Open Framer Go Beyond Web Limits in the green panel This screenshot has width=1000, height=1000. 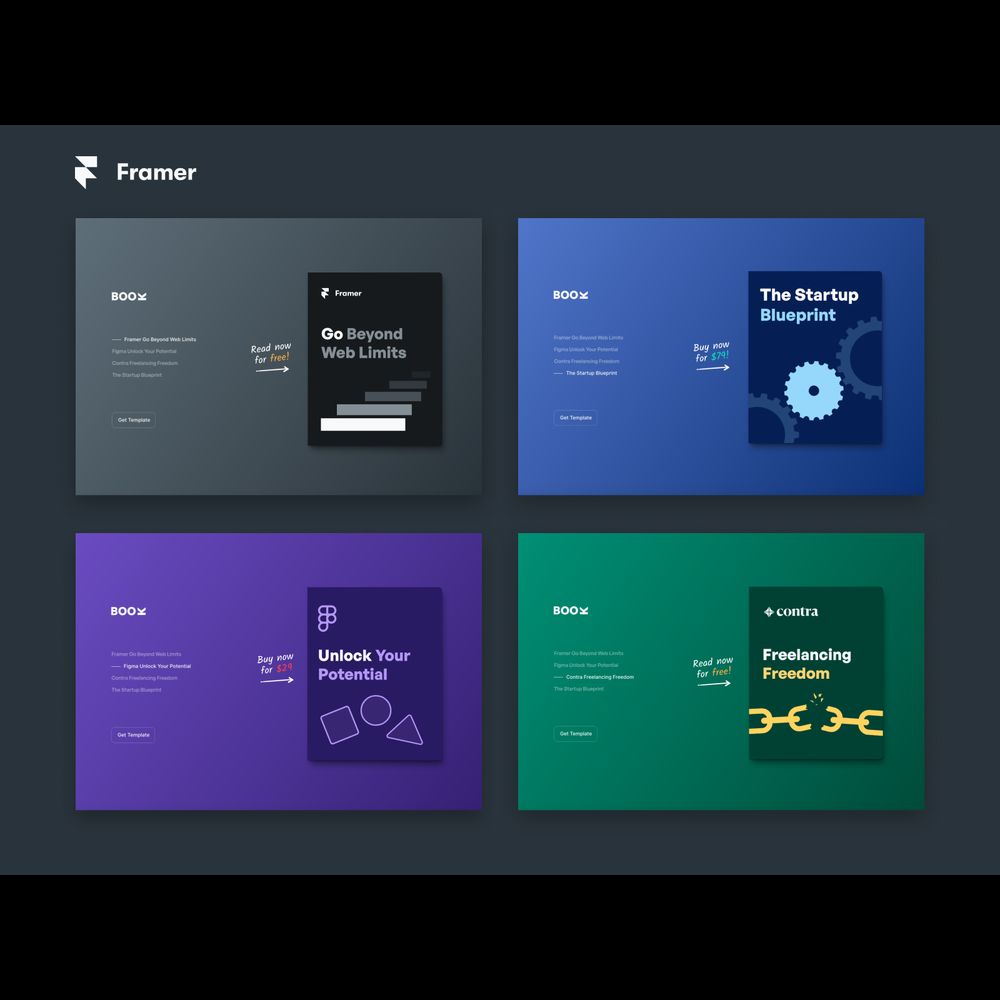(x=588, y=654)
